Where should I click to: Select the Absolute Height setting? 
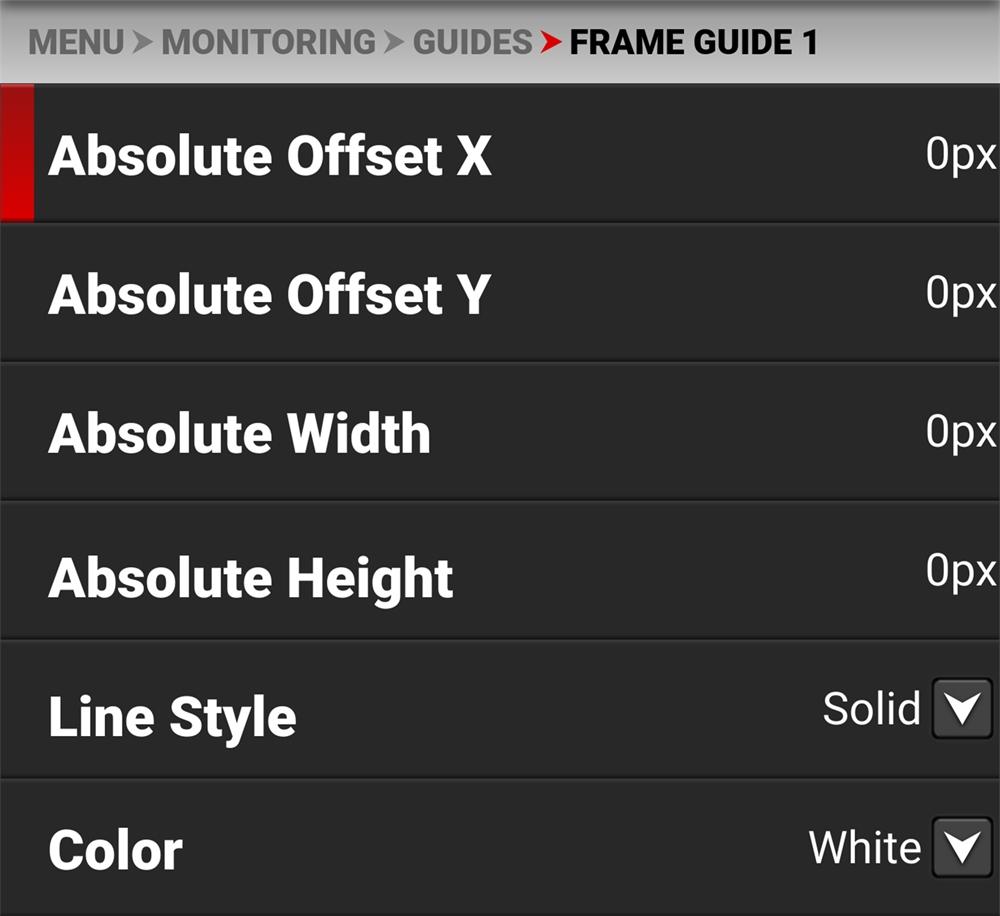pos(500,571)
